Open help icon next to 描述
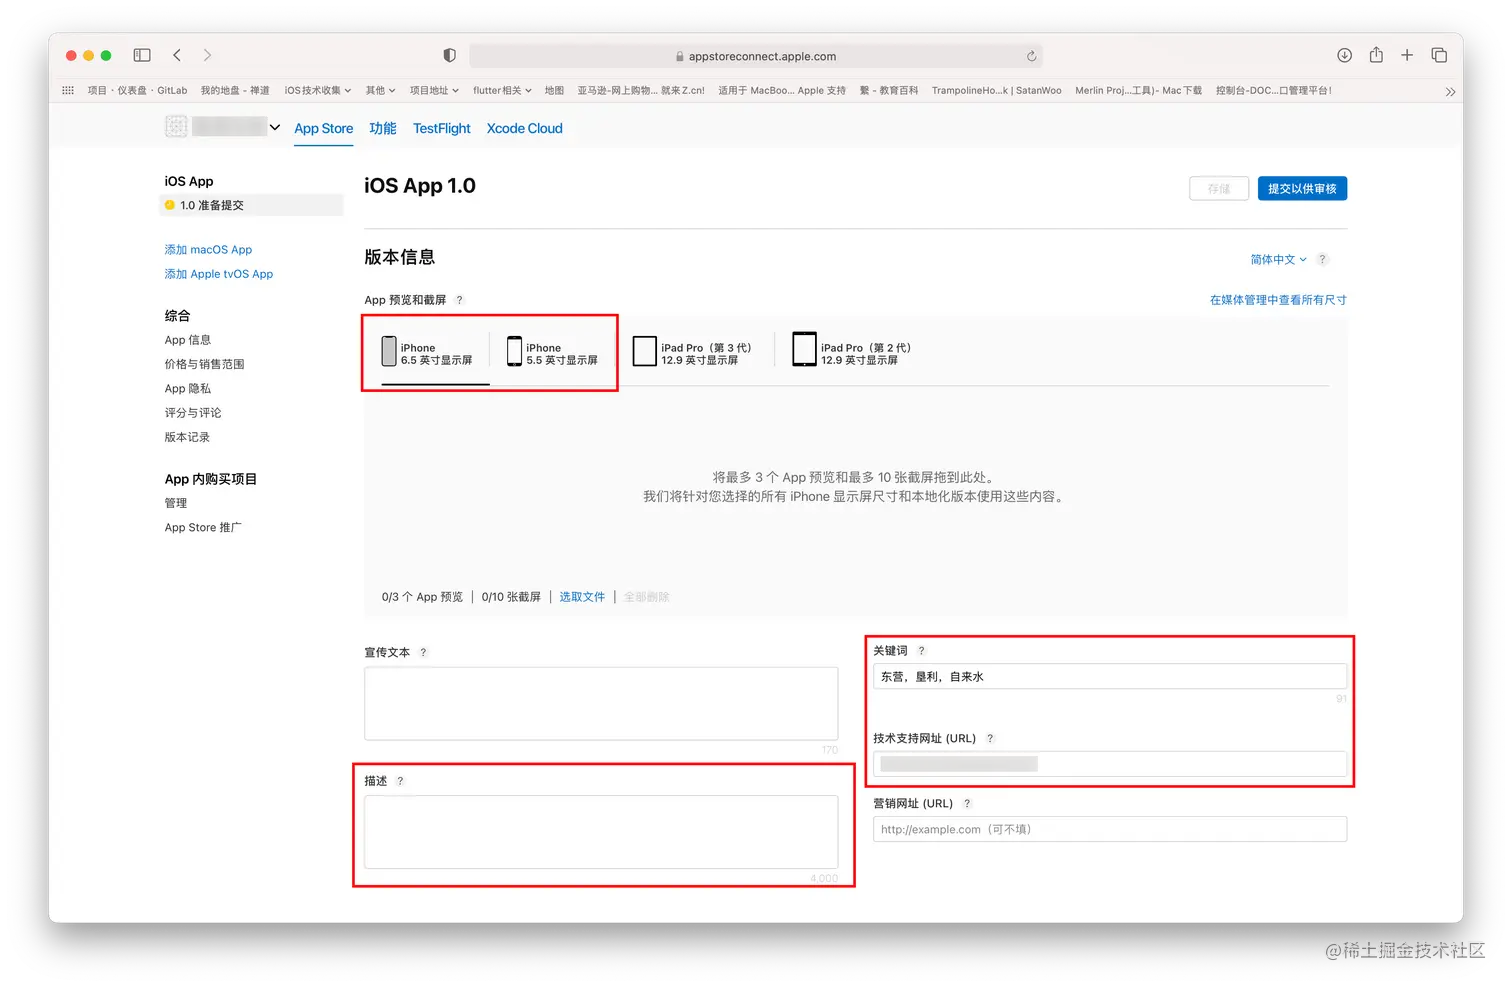The height and width of the screenshot is (987, 1512). click(x=400, y=781)
